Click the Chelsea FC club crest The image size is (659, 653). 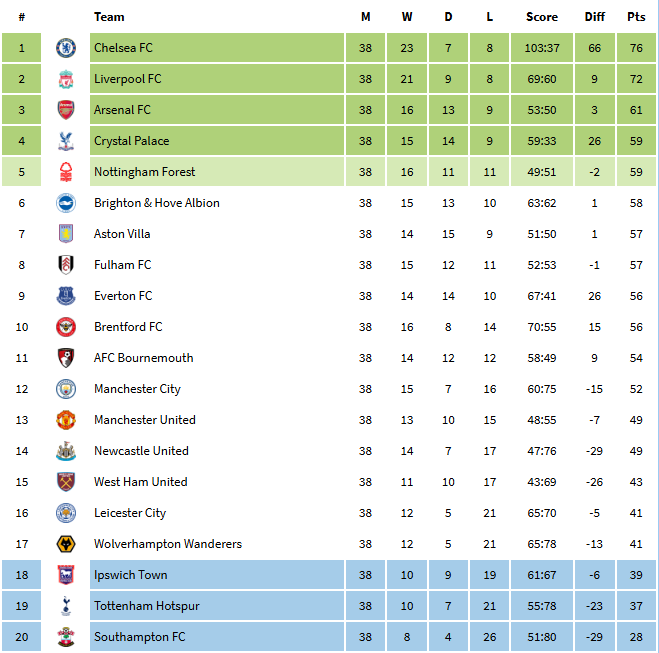tap(66, 48)
